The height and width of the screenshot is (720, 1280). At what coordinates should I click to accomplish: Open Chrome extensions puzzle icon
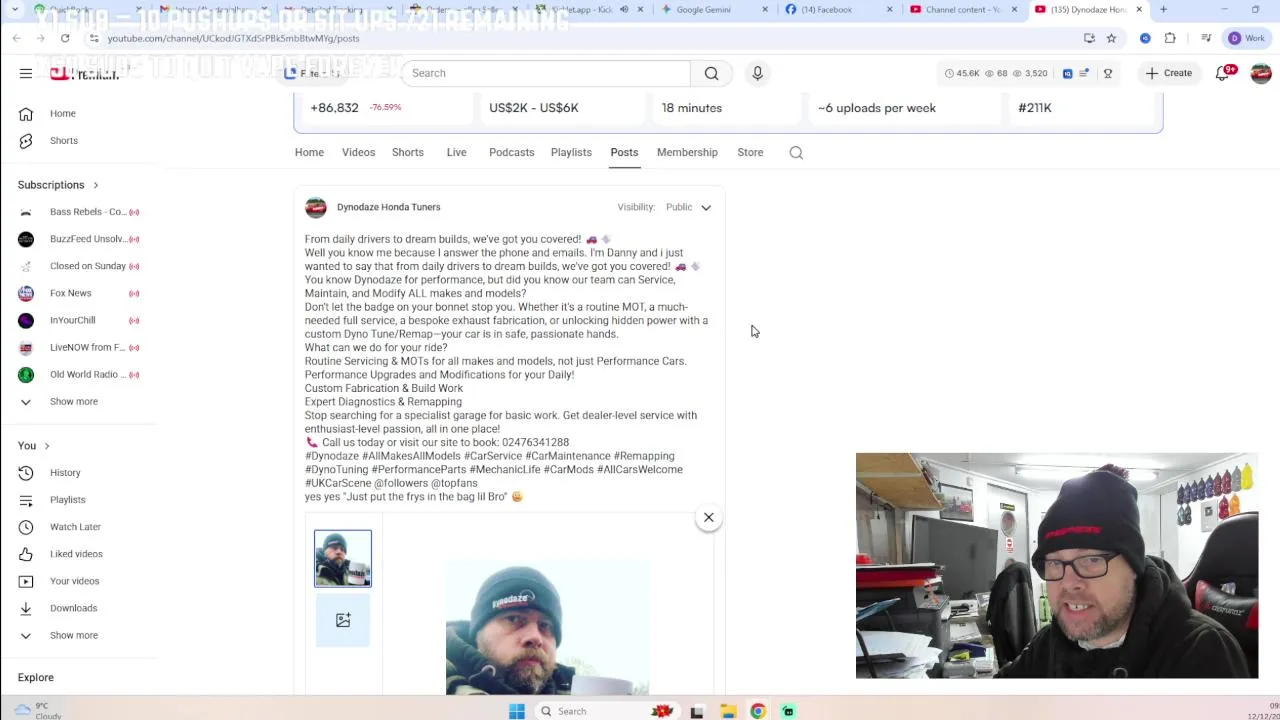(x=1170, y=38)
